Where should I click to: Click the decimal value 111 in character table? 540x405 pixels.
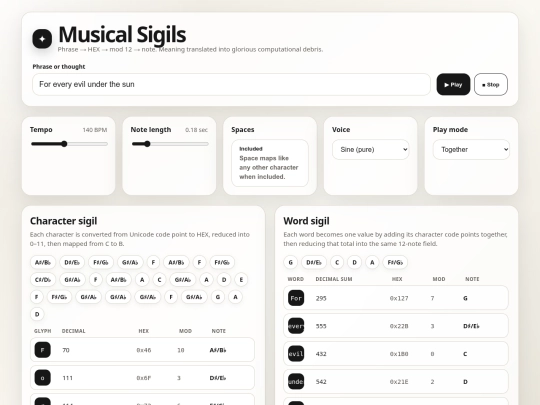pos(68,378)
